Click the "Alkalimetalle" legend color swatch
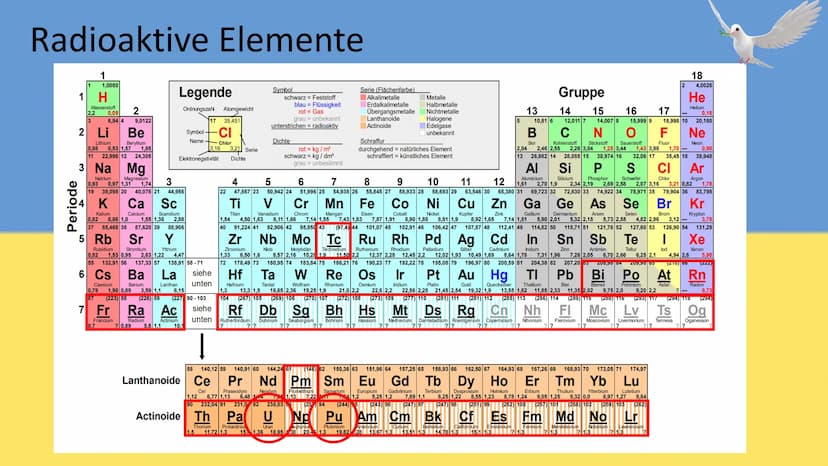 (363, 98)
